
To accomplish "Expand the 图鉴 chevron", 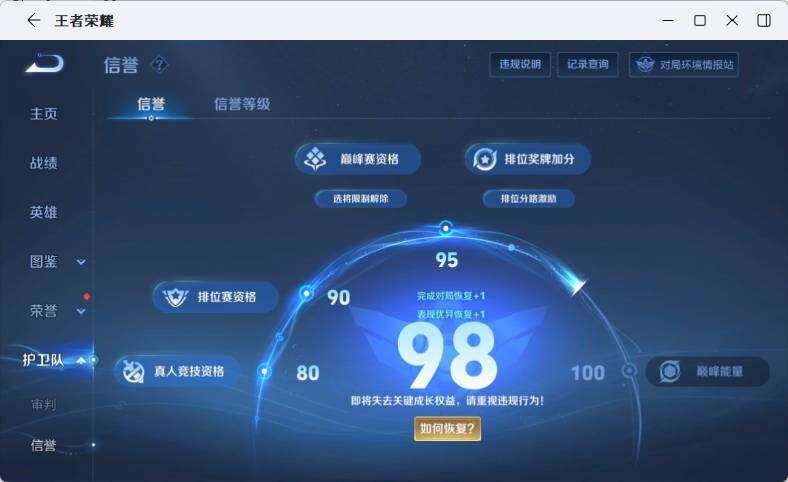I will click(x=81, y=262).
